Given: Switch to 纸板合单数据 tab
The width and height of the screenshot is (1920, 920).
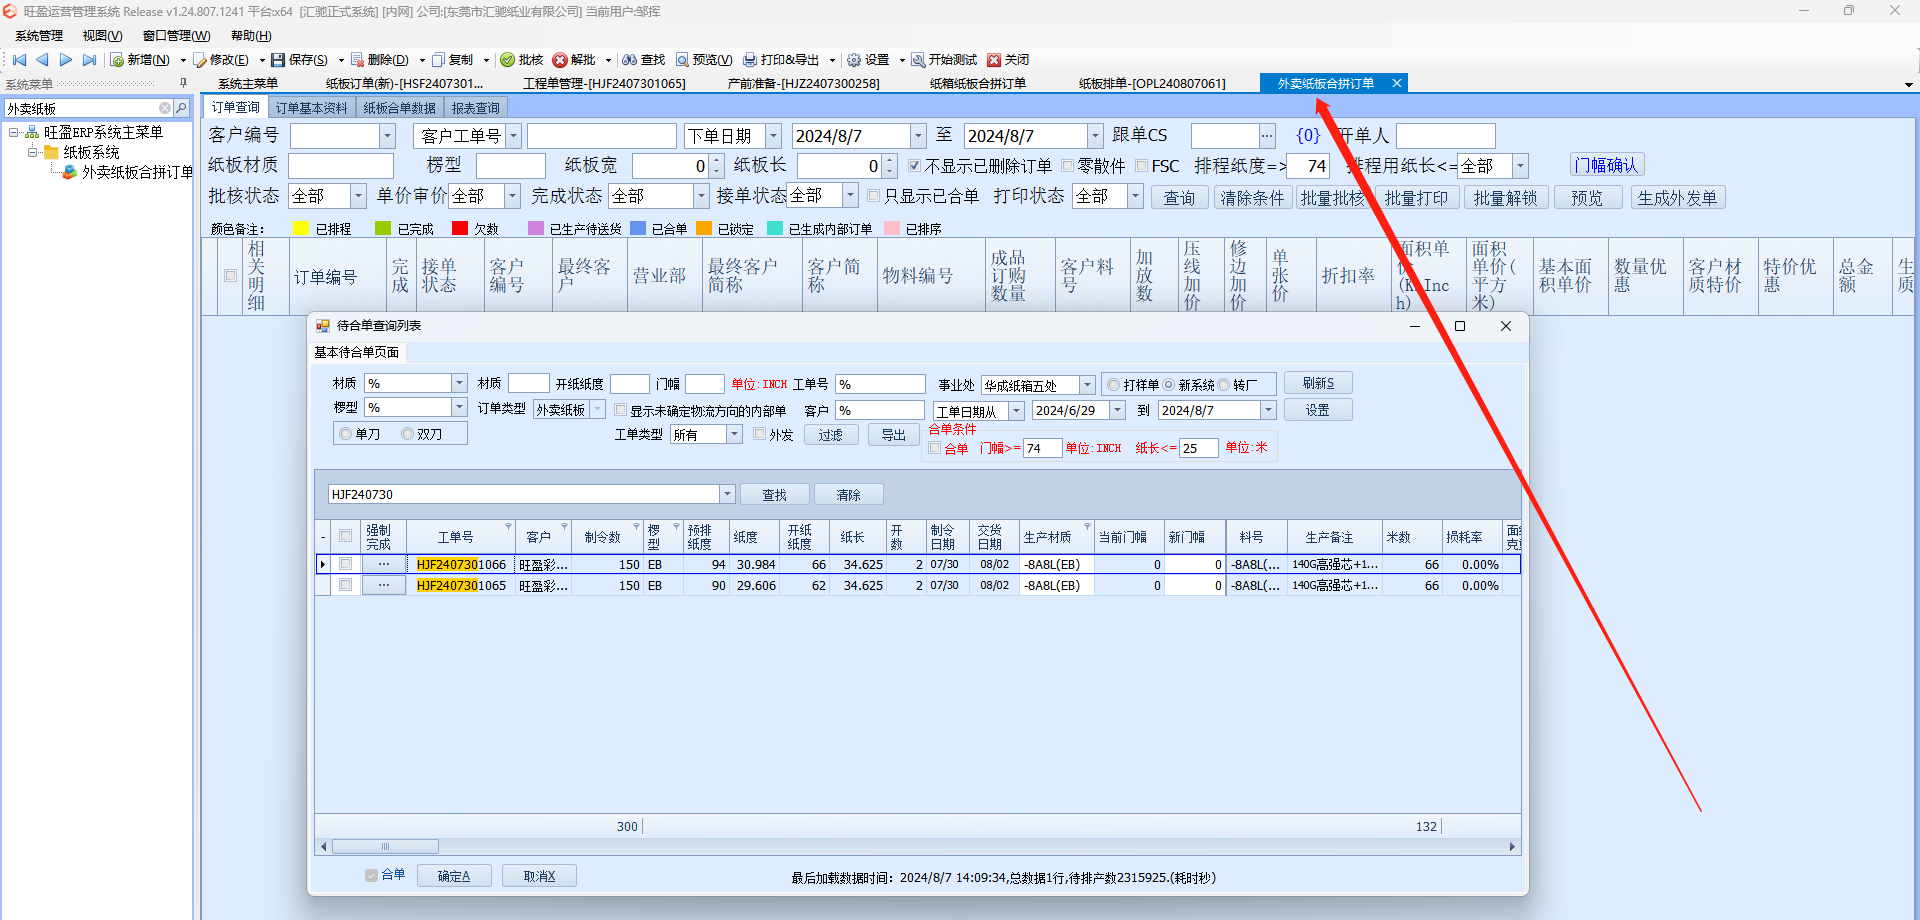Looking at the screenshot, I should tap(400, 108).
